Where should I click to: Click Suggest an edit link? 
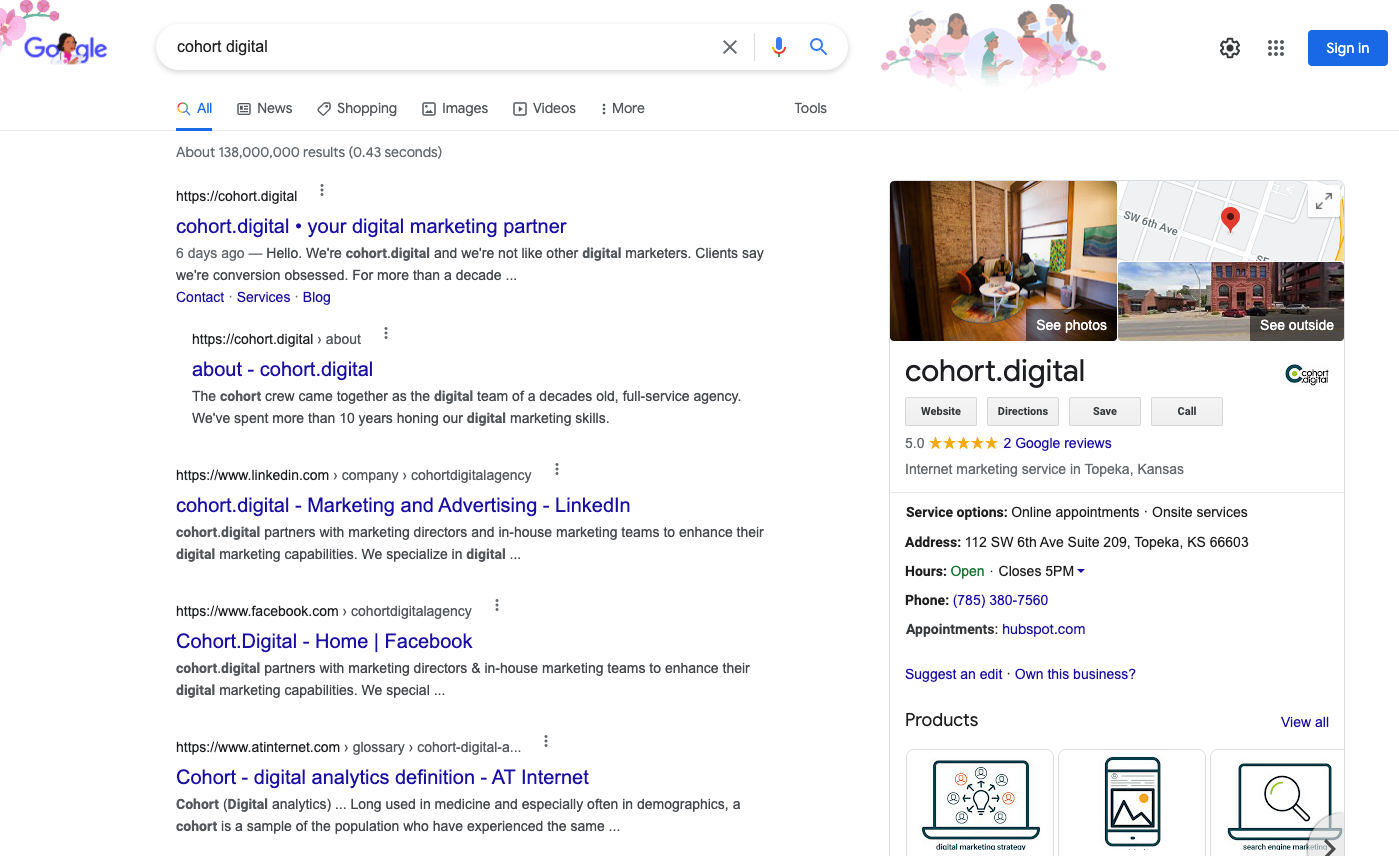coord(953,674)
